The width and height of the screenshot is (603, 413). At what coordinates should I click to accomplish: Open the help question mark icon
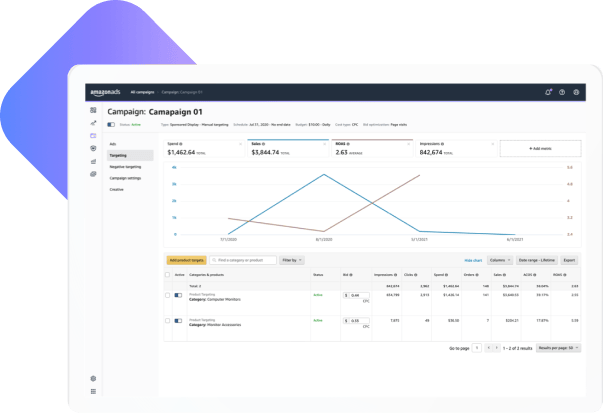(x=562, y=92)
